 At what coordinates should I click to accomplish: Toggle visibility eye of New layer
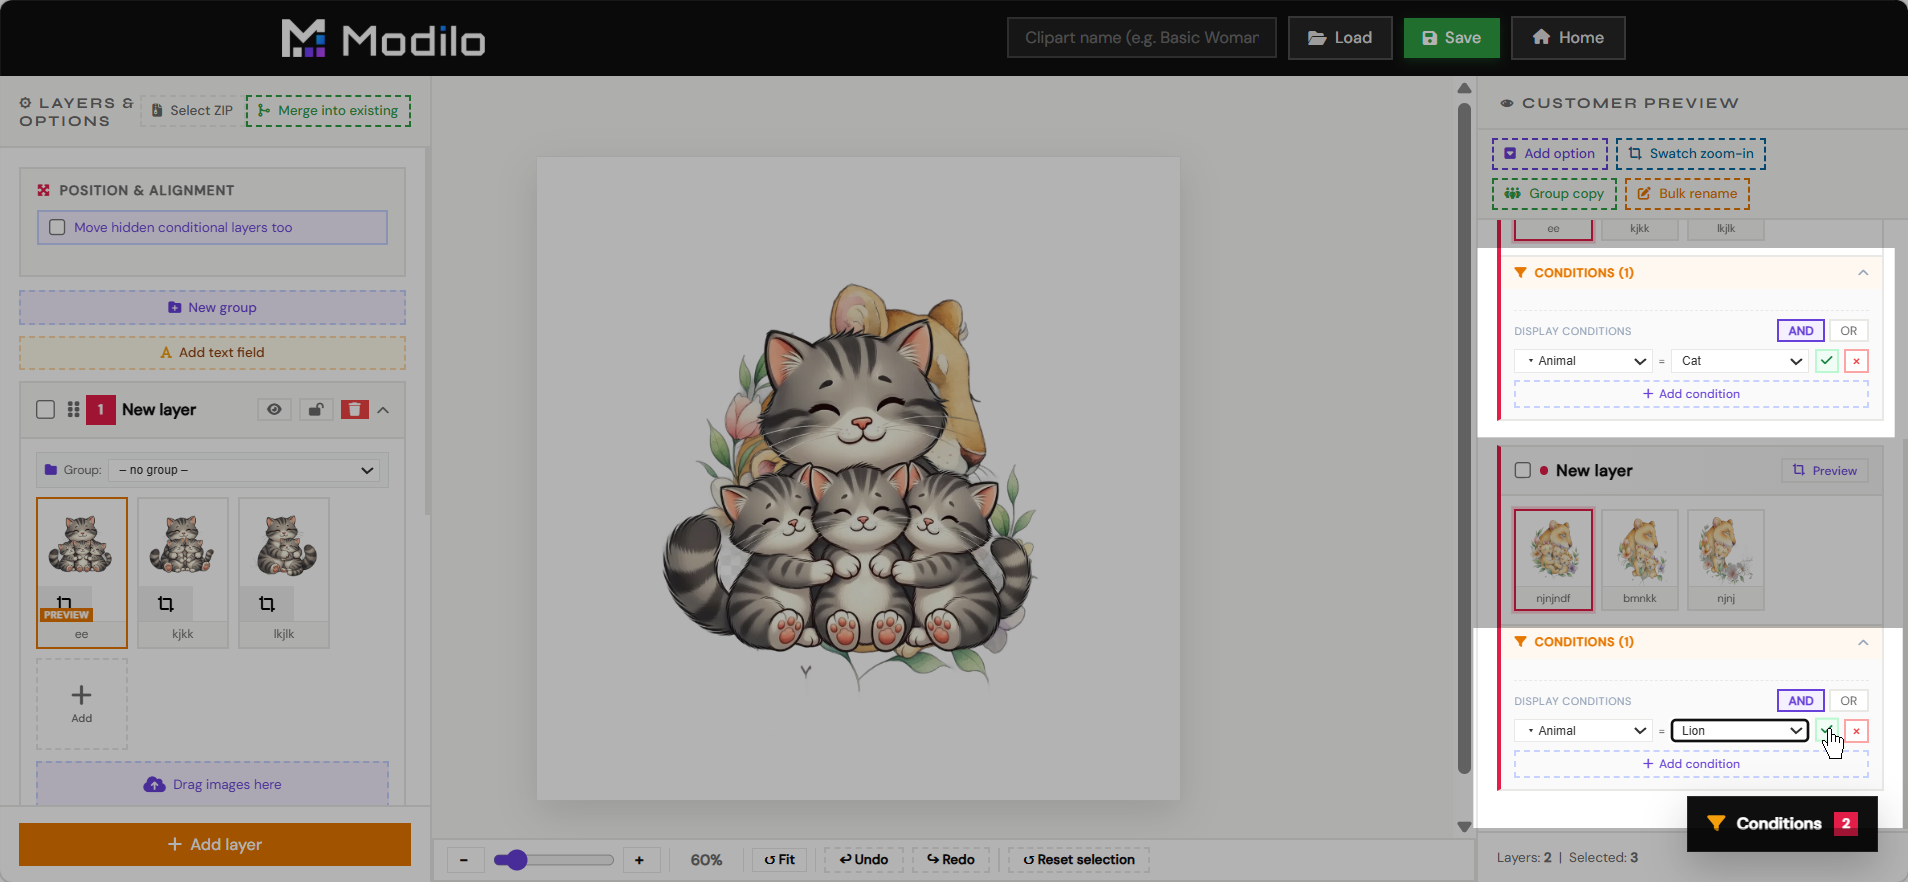tap(274, 409)
